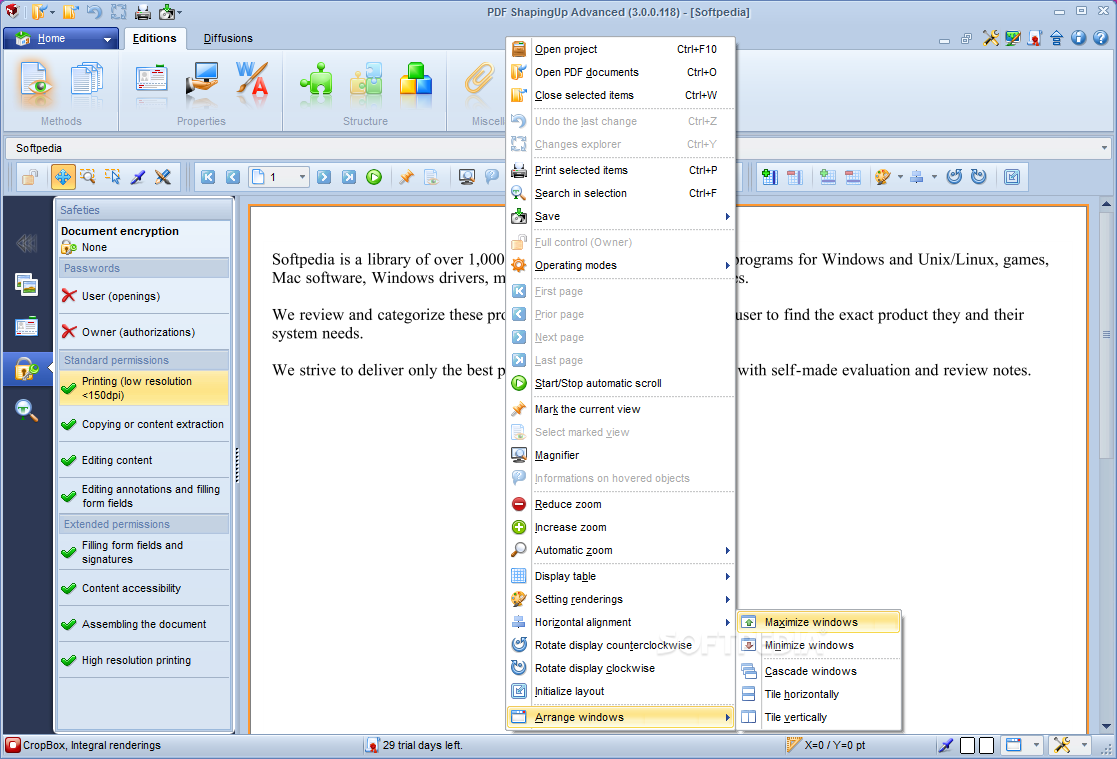Toggle Editing content permission
This screenshot has width=1117, height=759.
pyautogui.click(x=144, y=460)
